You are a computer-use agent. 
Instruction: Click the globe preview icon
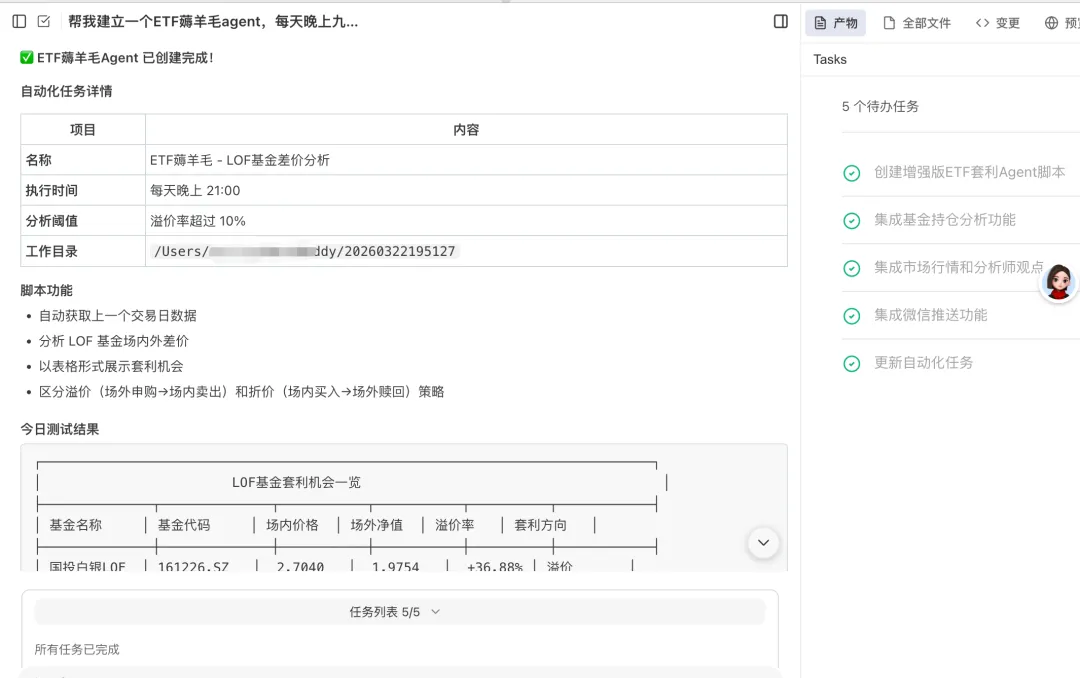(1051, 23)
